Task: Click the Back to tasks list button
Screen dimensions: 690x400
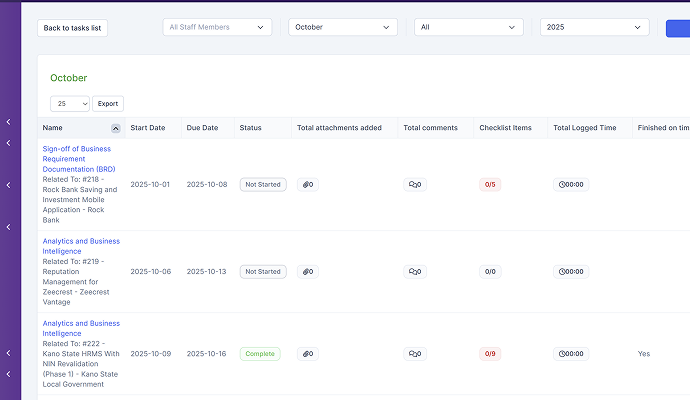Action: pos(72,28)
